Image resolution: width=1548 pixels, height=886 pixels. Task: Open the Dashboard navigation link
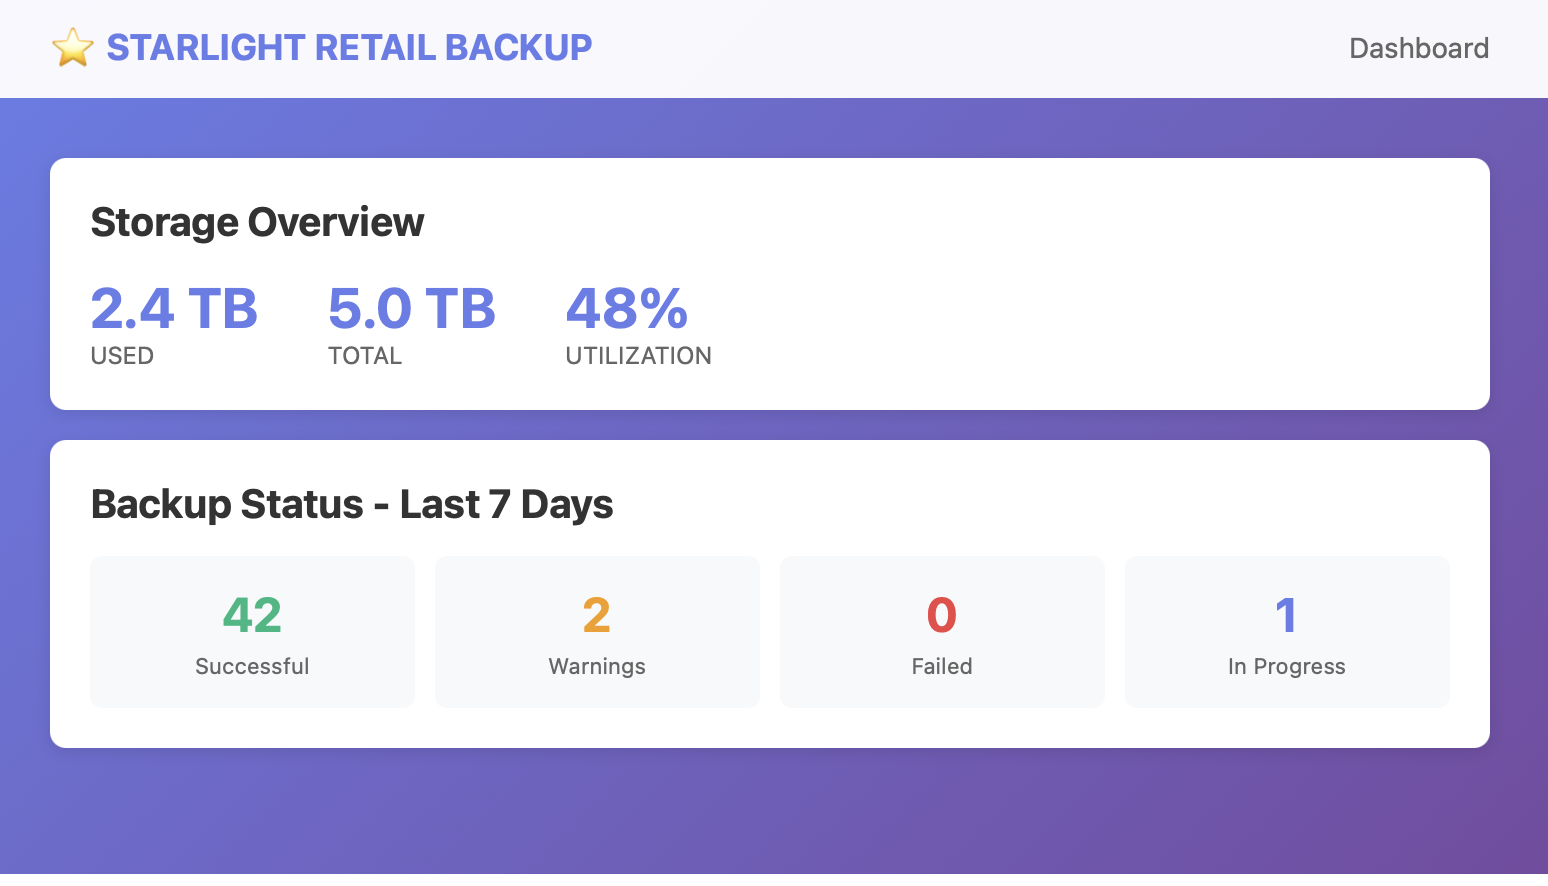click(1418, 48)
